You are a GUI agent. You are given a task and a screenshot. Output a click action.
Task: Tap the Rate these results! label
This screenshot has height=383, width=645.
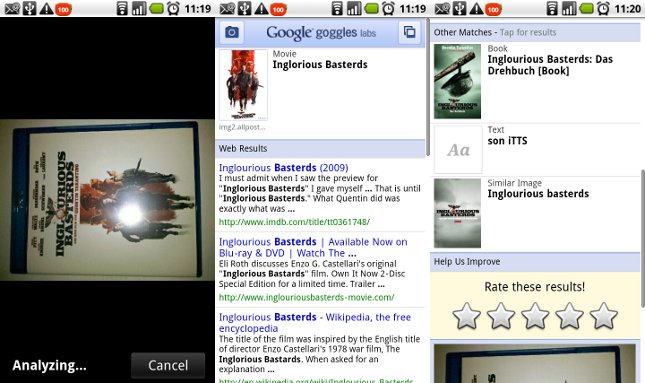[534, 287]
